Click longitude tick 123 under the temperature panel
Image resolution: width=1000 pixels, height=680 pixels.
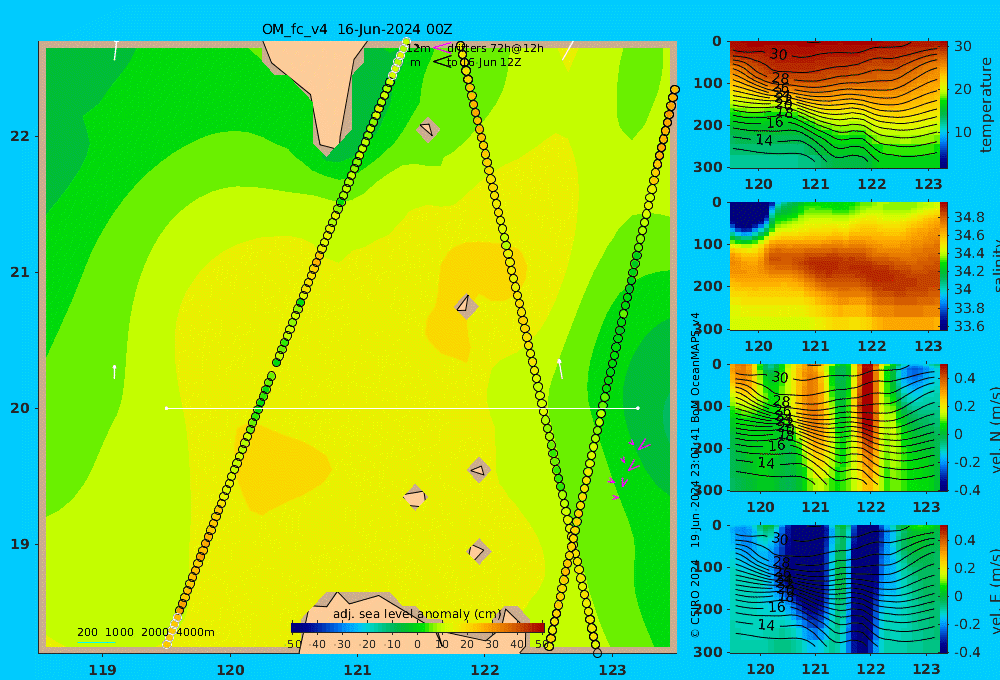[928, 184]
